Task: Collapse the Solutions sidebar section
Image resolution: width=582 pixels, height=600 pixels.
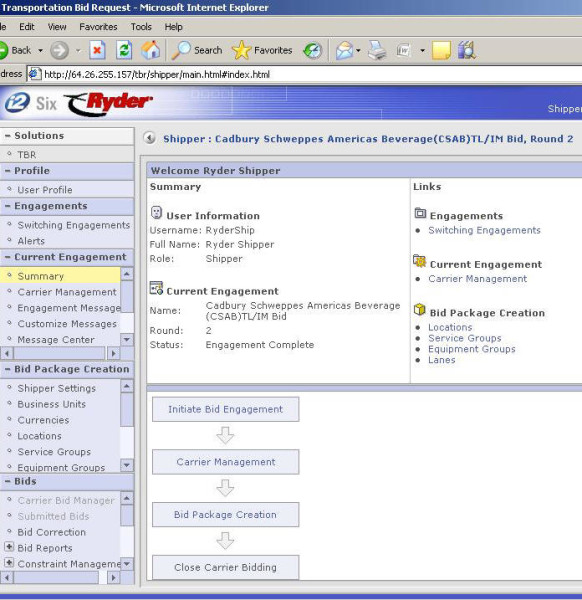Action: pos(8,136)
